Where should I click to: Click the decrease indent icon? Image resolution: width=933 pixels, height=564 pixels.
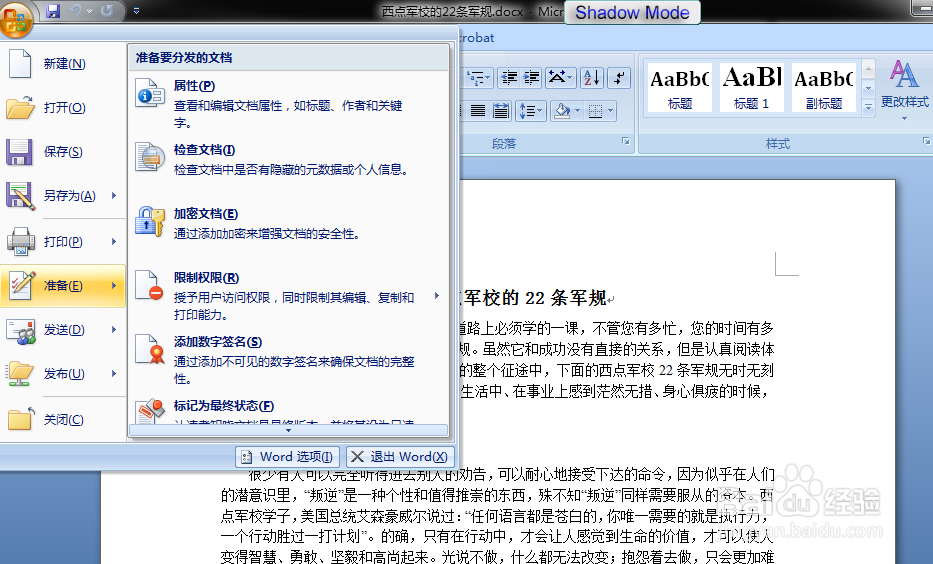click(x=509, y=77)
